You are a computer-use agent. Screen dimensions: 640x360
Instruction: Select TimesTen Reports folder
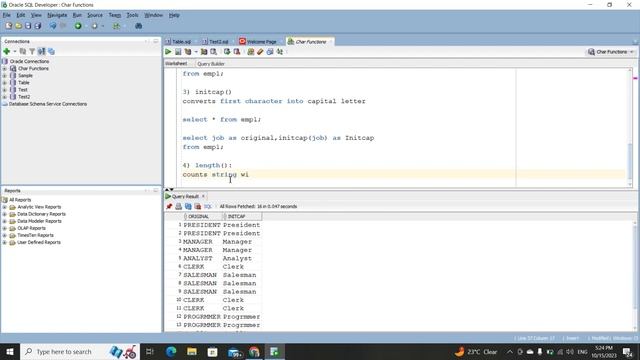(35, 235)
